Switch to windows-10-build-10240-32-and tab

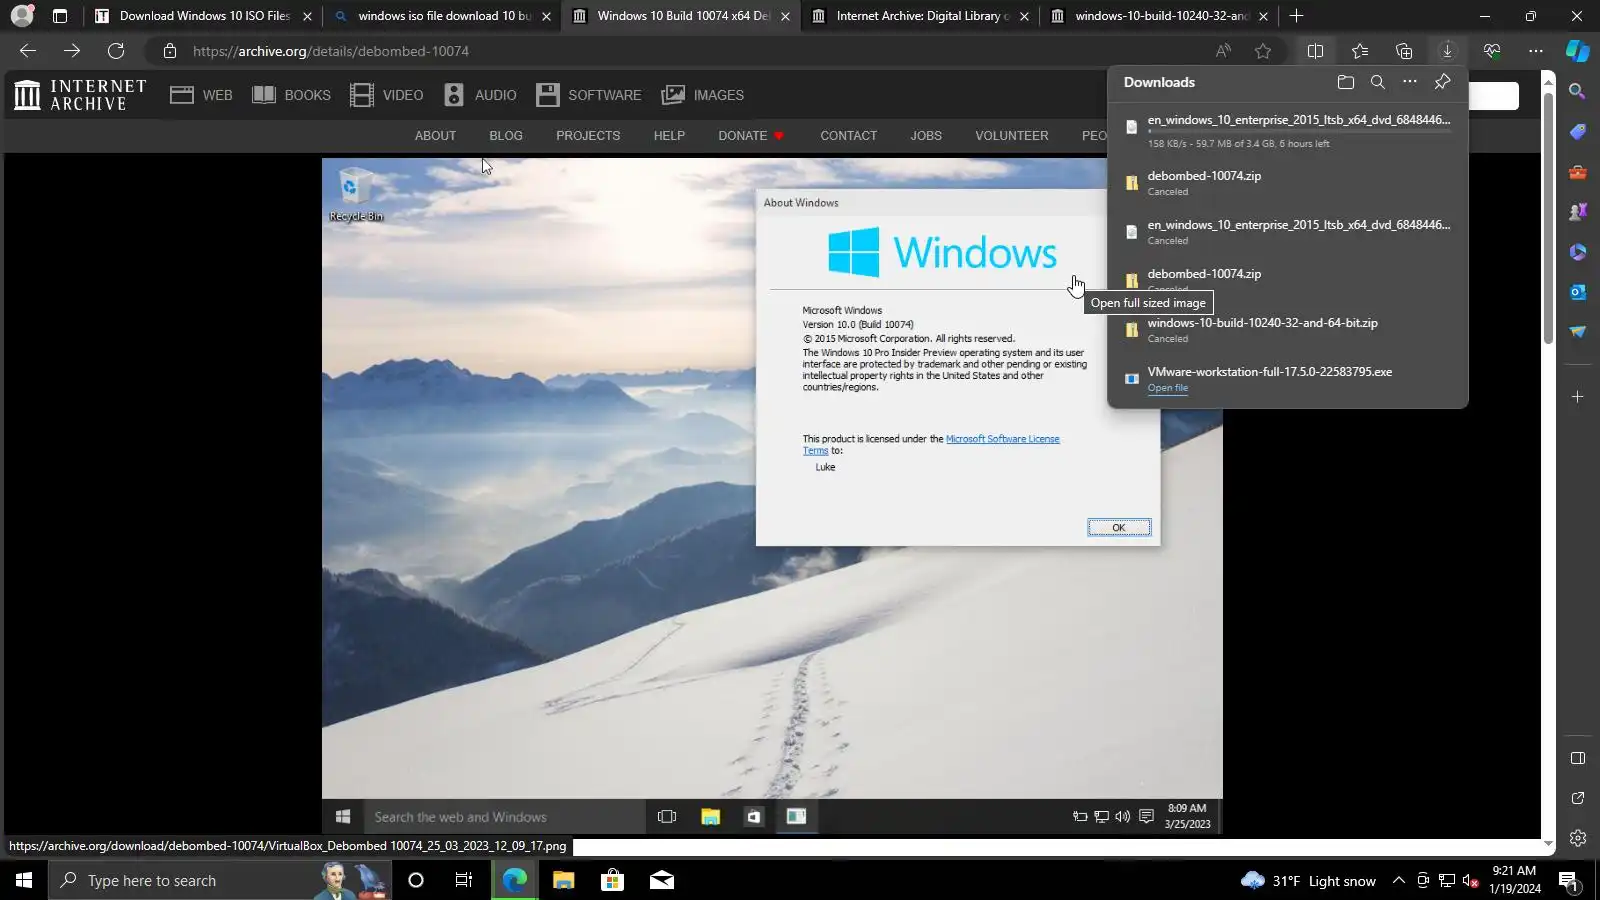coord(1160,16)
